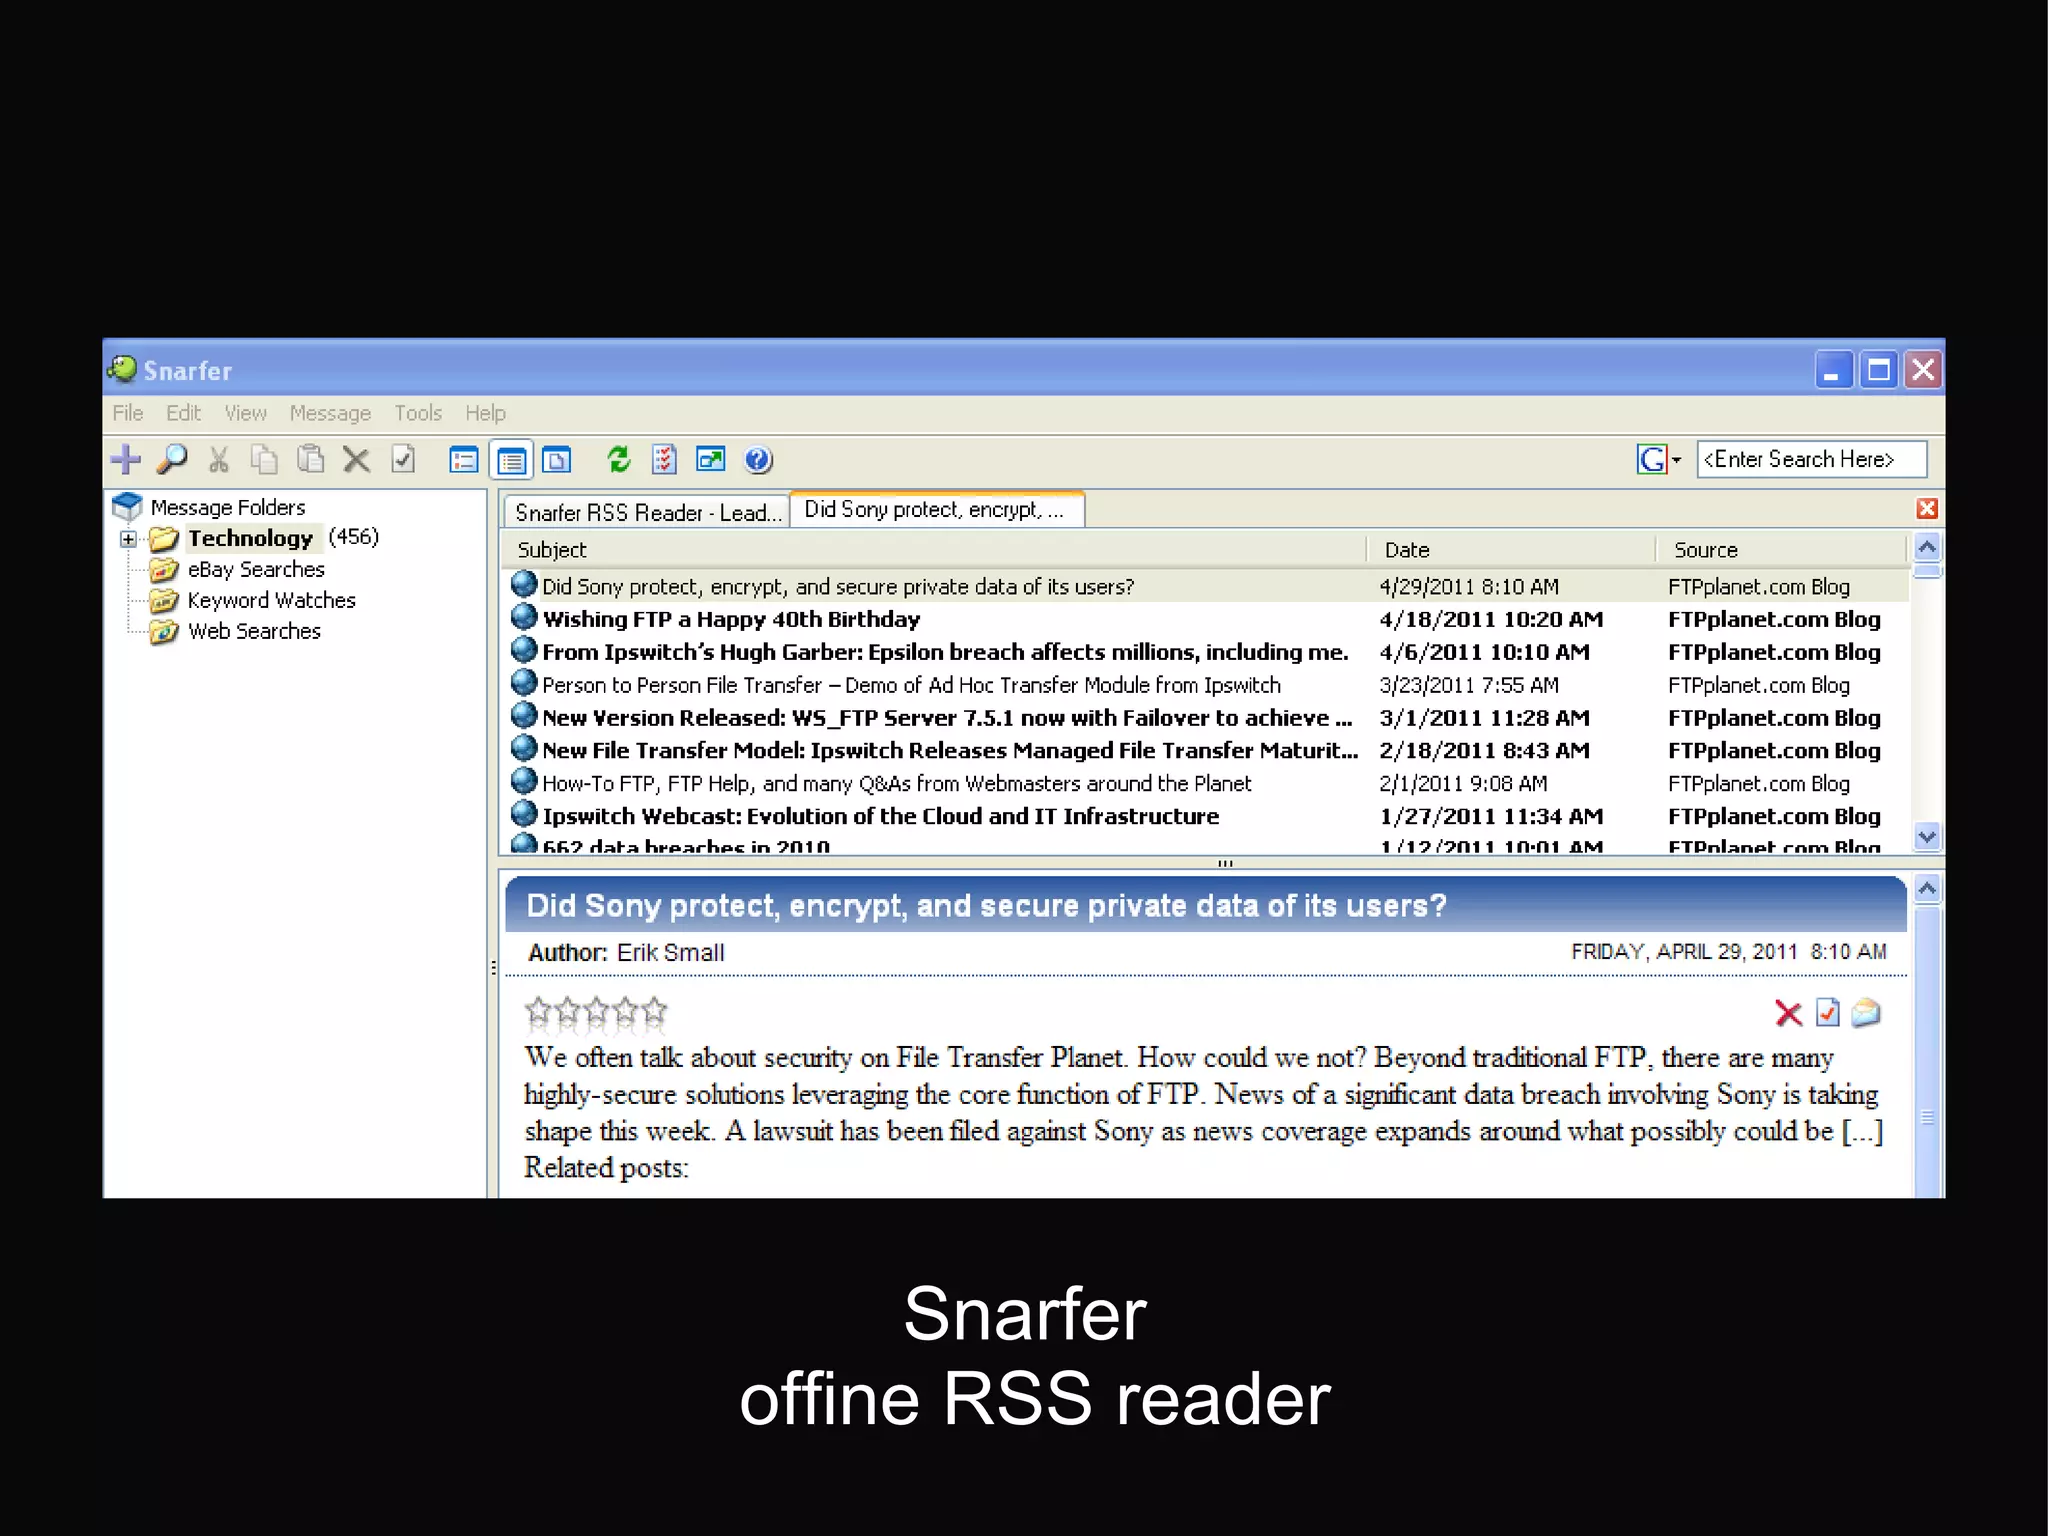Toggle the folder pane layout icon
Image resolution: width=2048 pixels, height=1536 pixels.
[464, 460]
